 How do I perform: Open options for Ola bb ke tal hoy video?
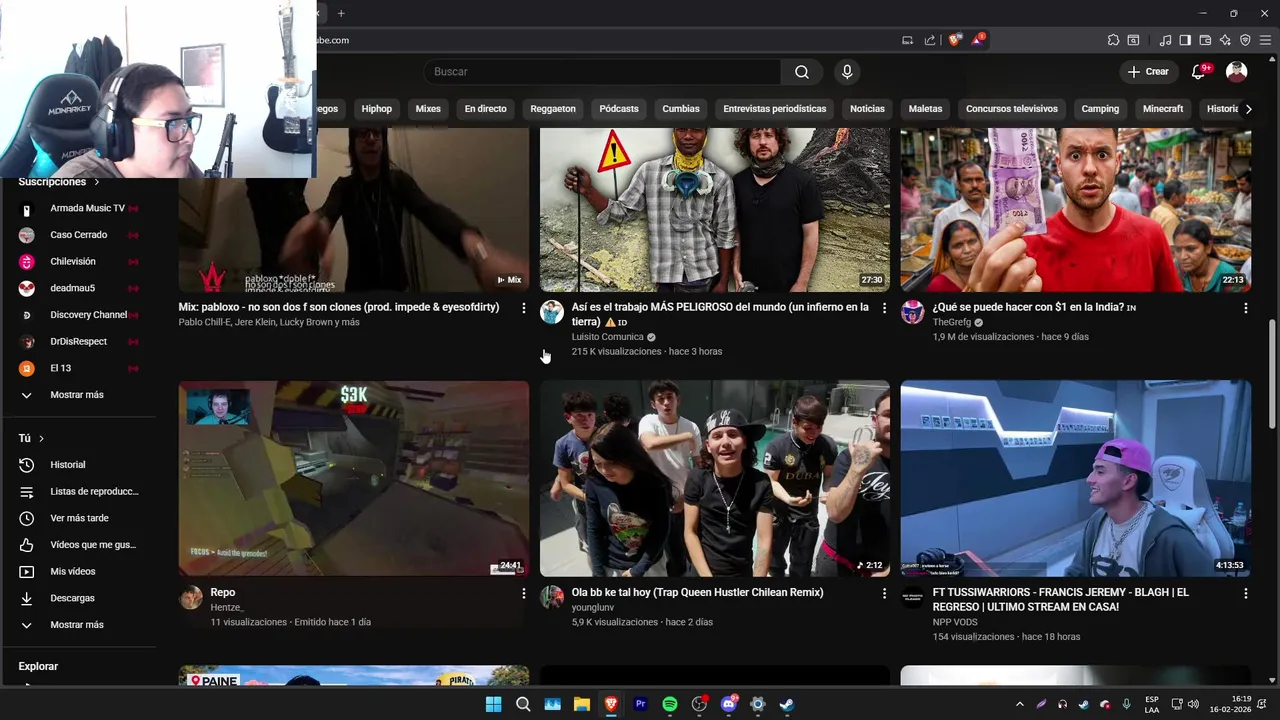(884, 593)
